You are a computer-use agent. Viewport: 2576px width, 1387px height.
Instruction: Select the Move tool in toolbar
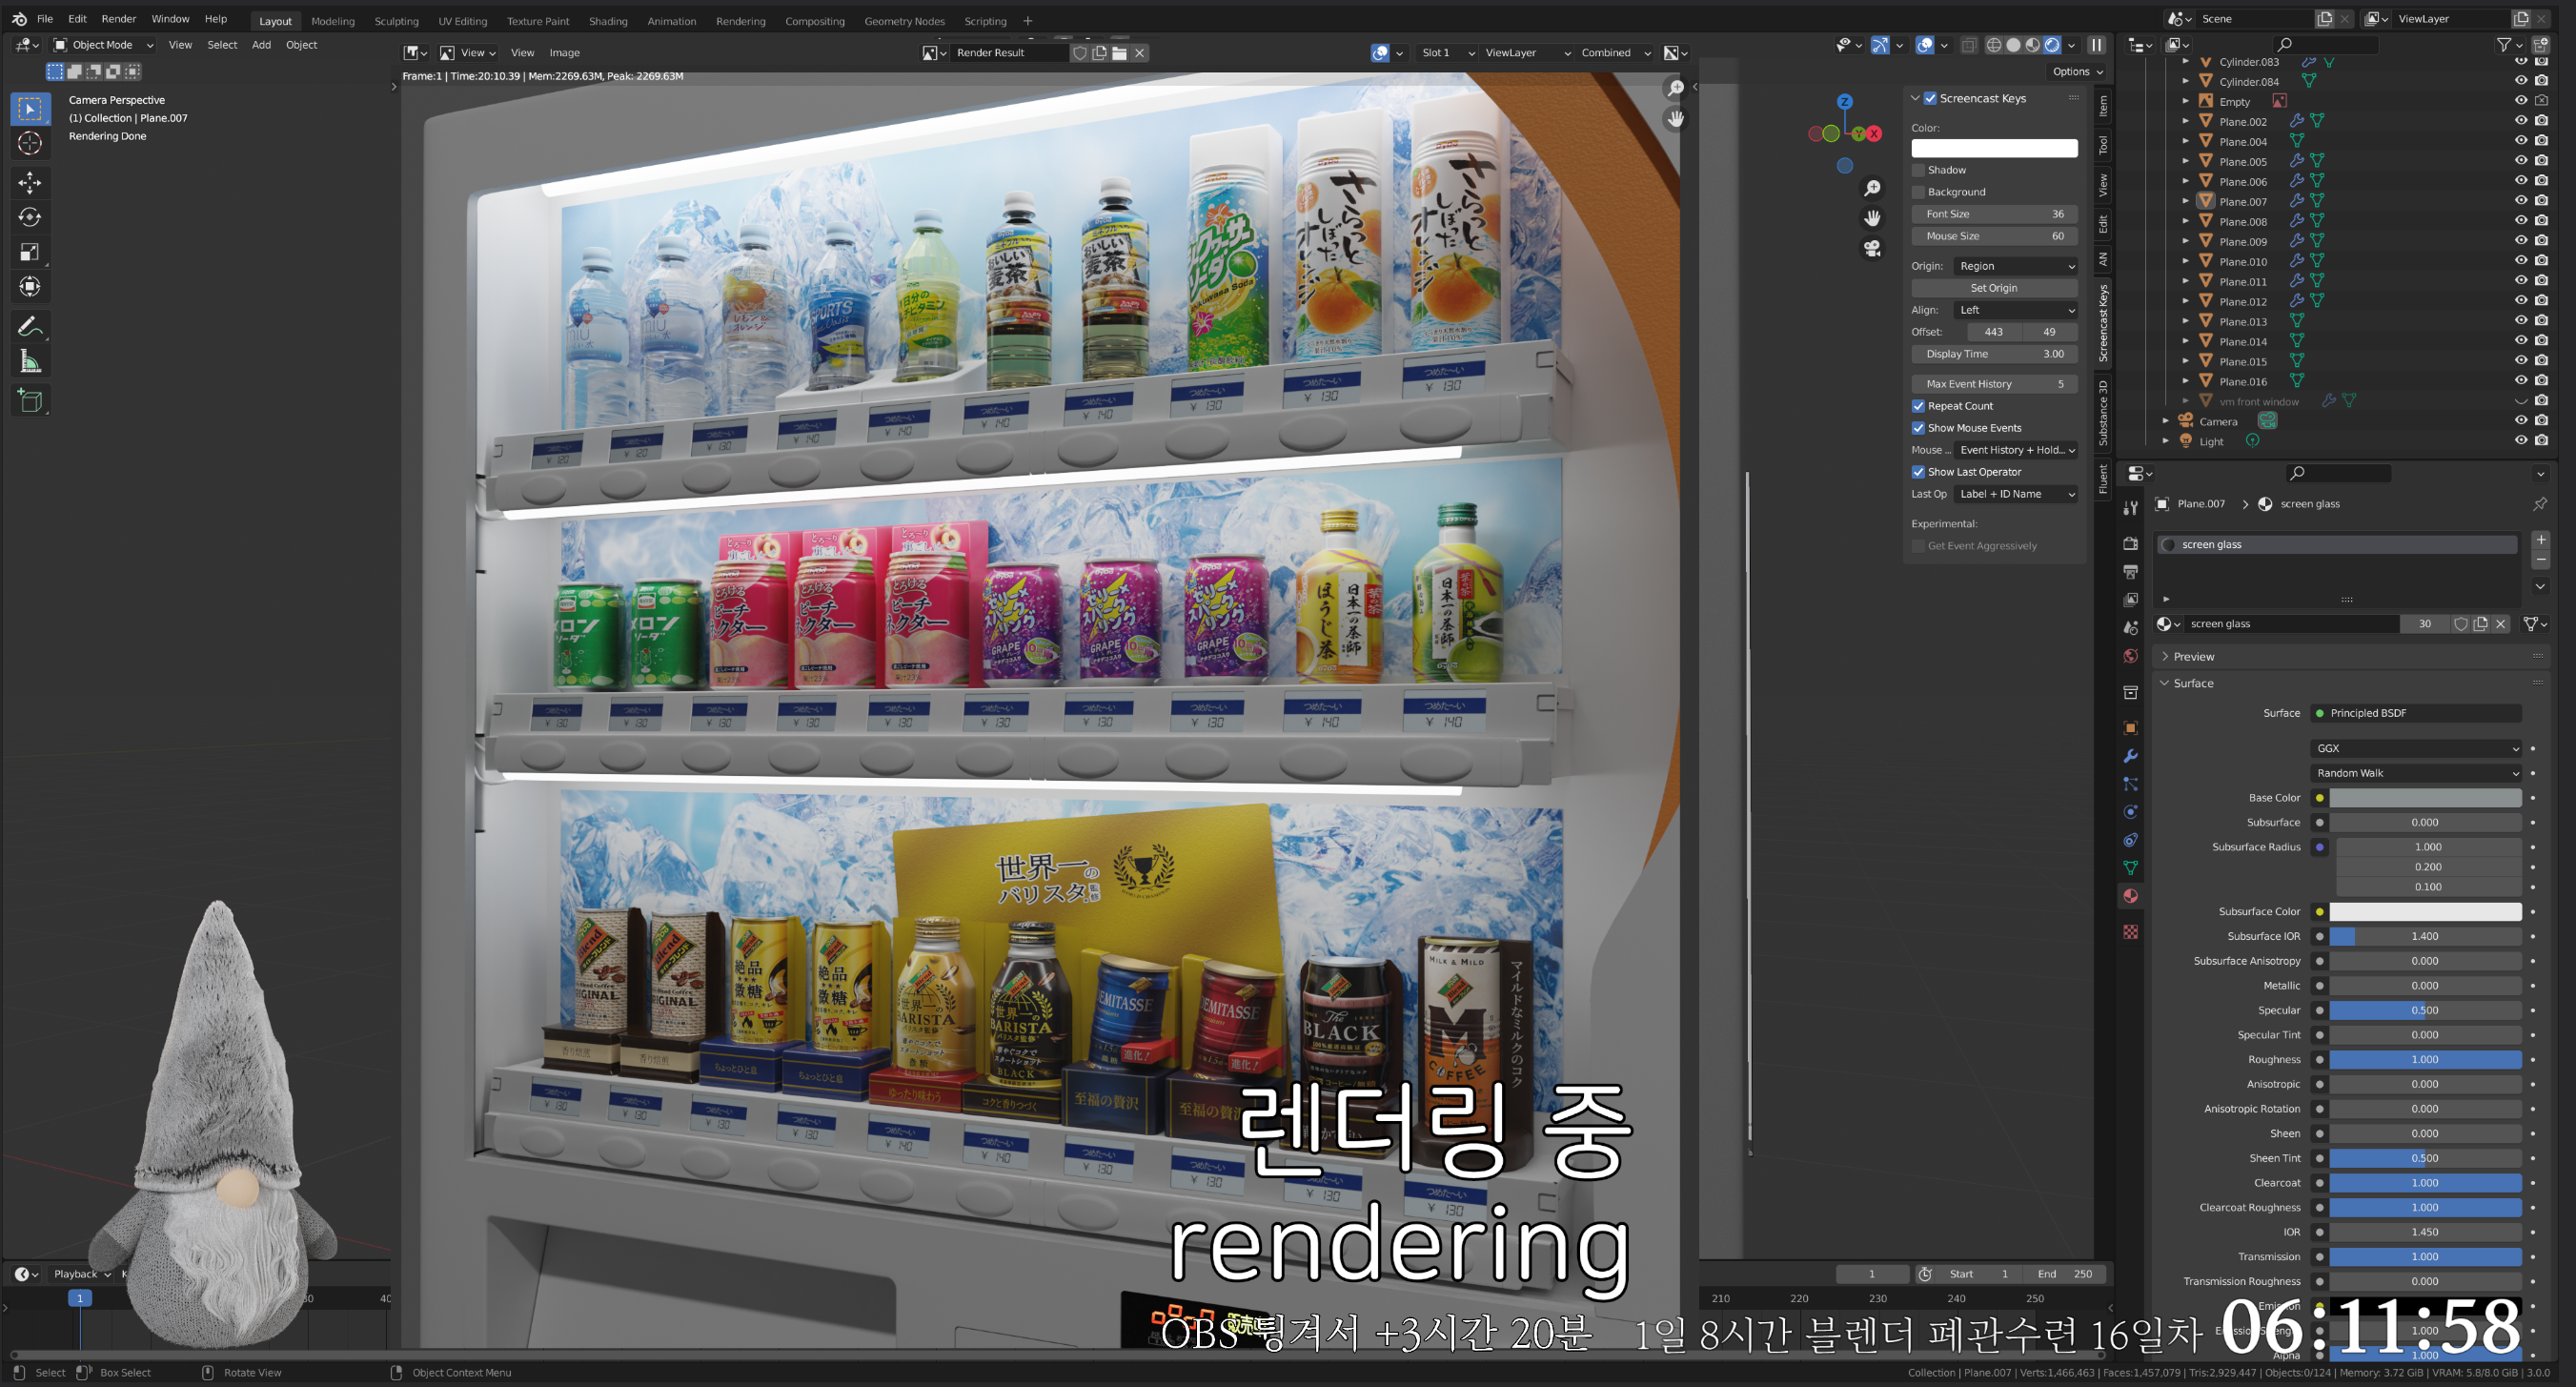29,182
